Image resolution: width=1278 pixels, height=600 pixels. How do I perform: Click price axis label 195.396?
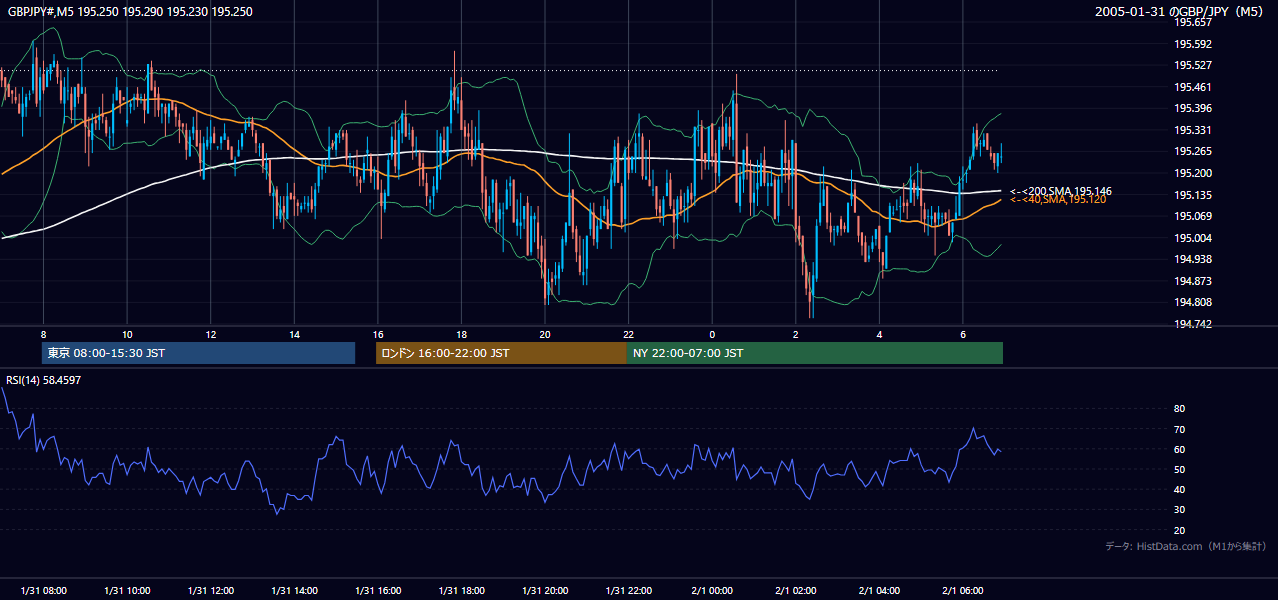(1192, 108)
